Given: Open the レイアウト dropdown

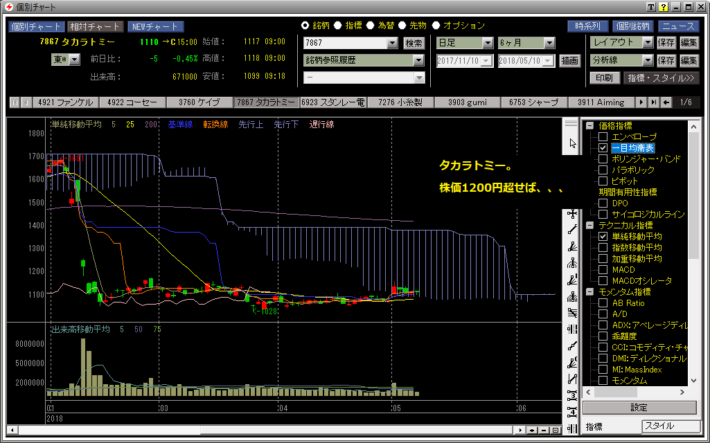Looking at the screenshot, I should click(648, 43).
